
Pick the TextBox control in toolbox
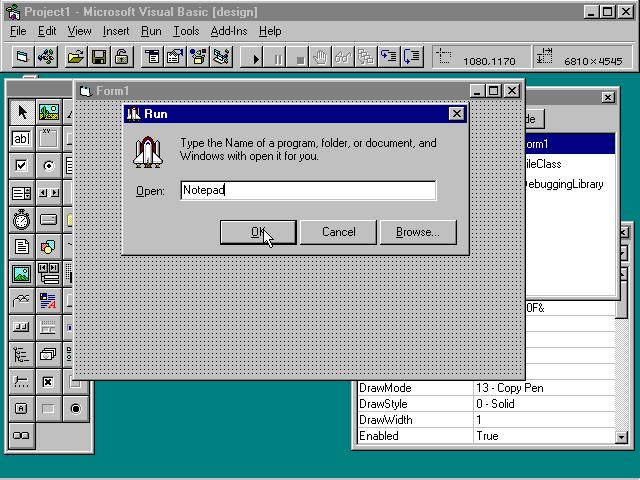(x=21, y=139)
